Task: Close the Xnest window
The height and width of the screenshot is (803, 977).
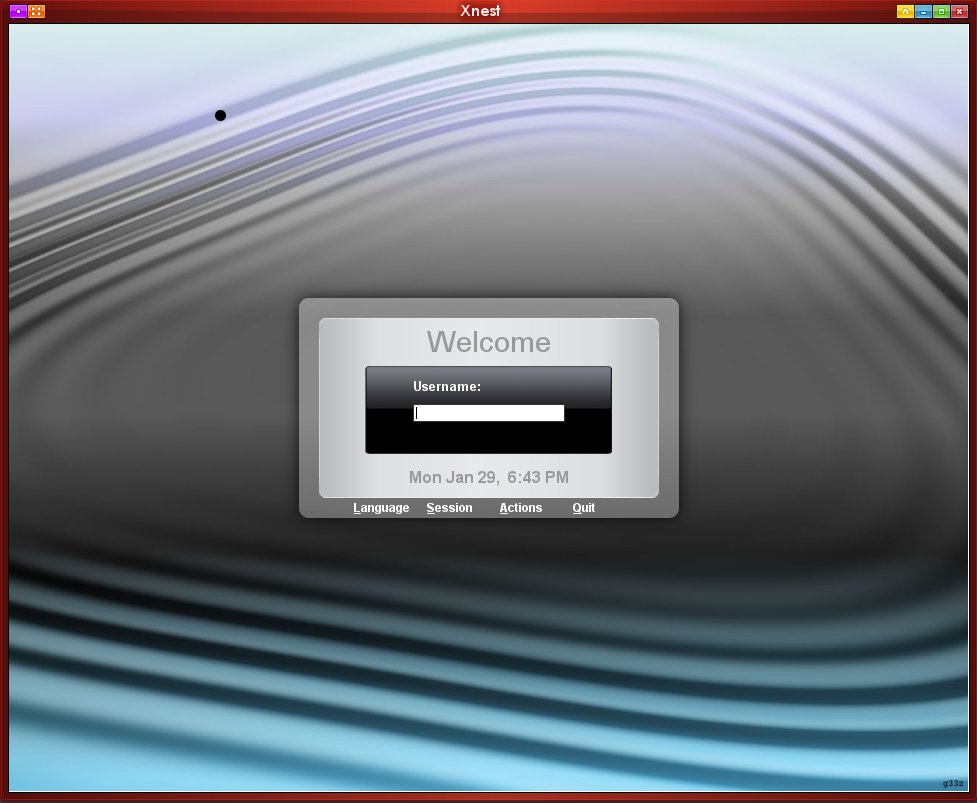Action: coord(960,11)
